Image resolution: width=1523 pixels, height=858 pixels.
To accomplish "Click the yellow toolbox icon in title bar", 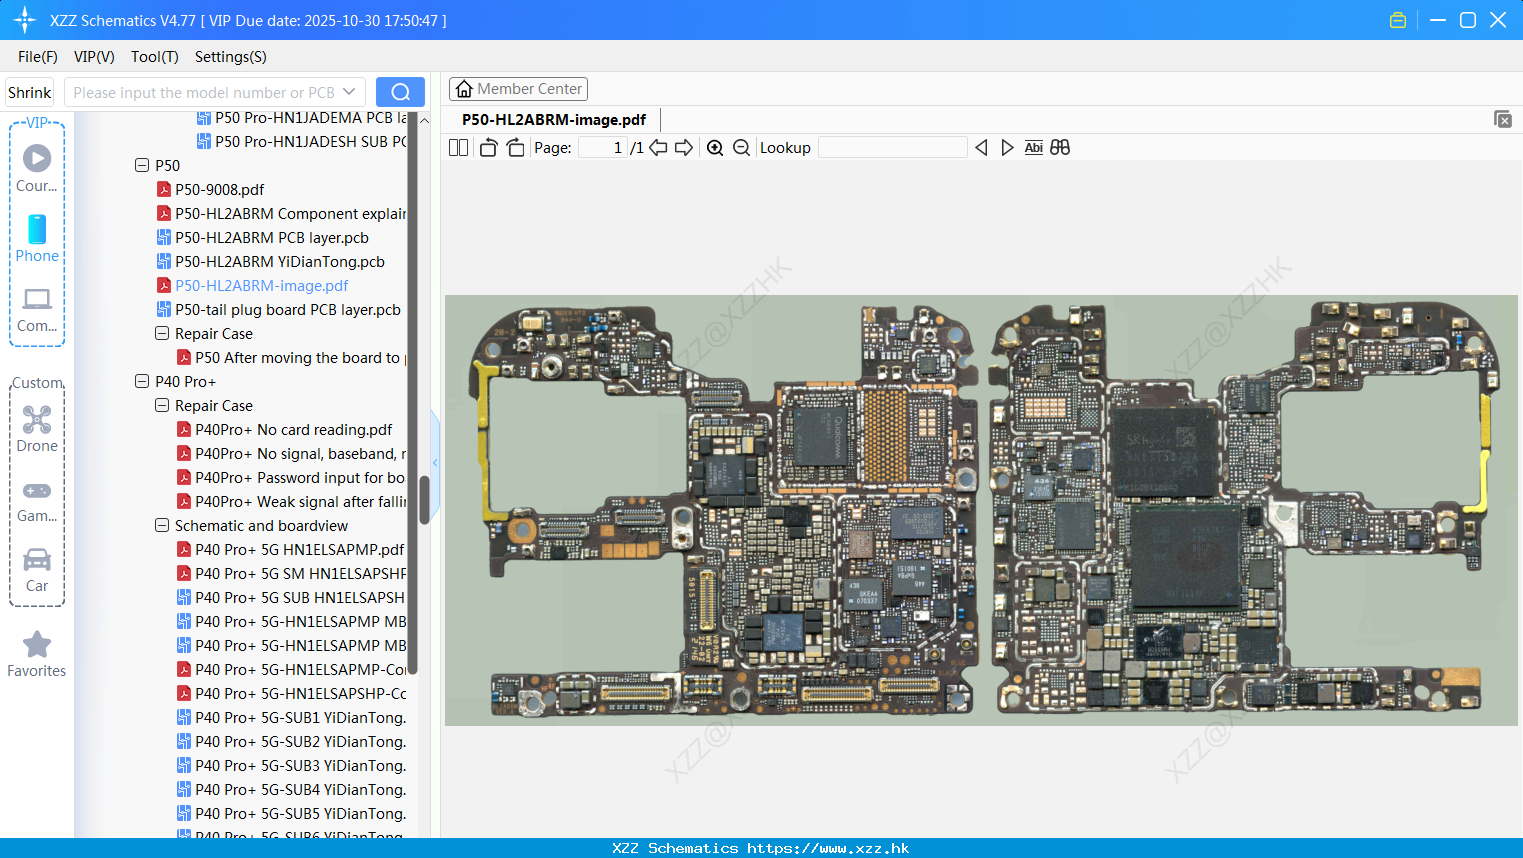I will coord(1398,20).
